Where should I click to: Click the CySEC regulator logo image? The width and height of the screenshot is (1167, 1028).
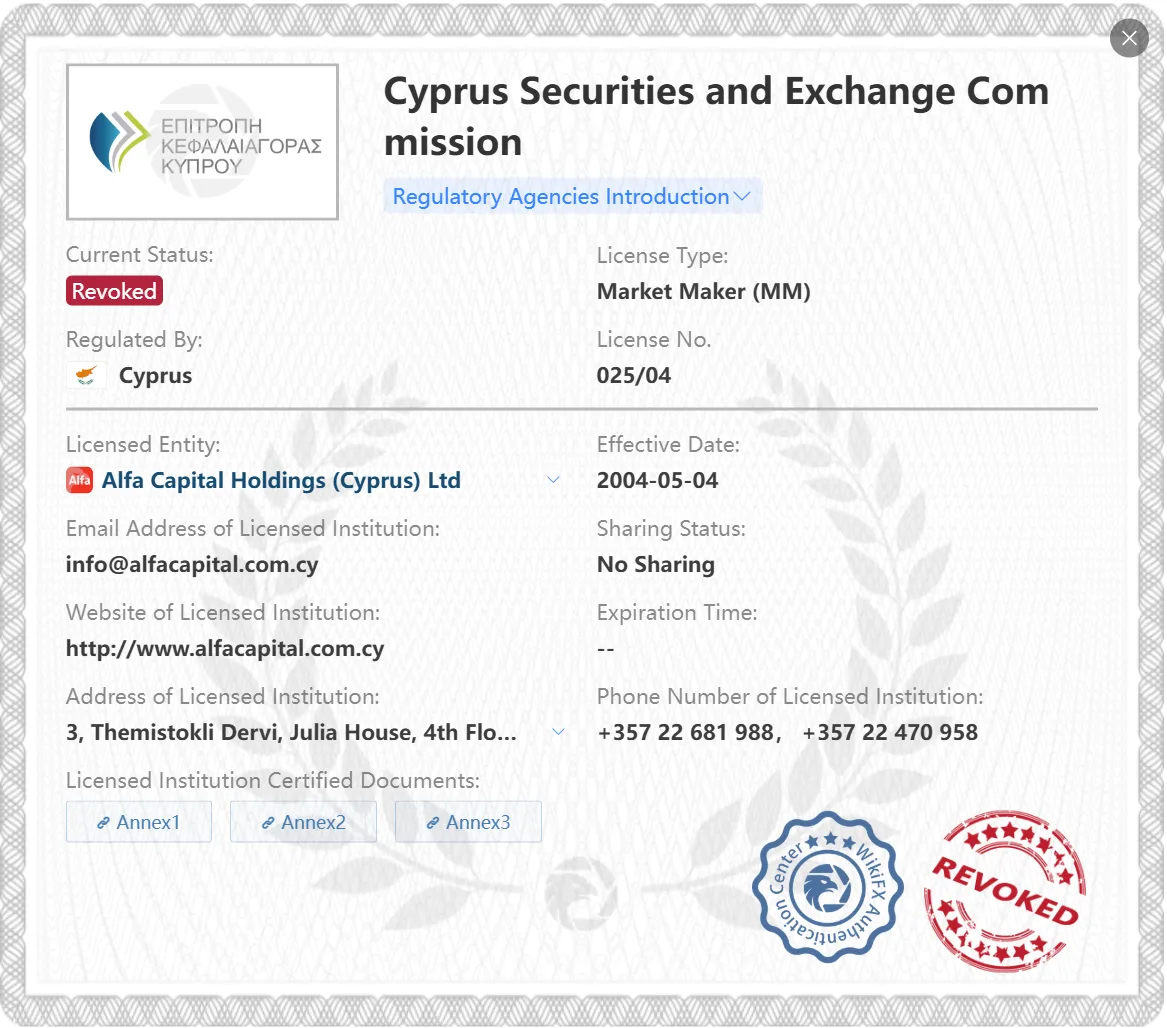click(202, 141)
